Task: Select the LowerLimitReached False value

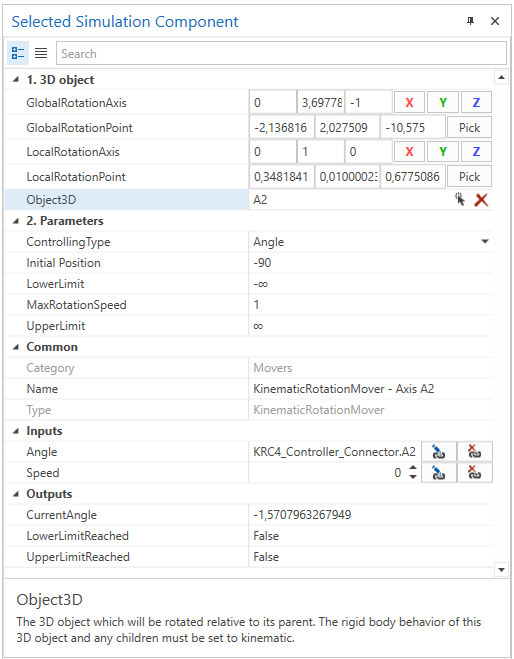Action: pos(266,536)
